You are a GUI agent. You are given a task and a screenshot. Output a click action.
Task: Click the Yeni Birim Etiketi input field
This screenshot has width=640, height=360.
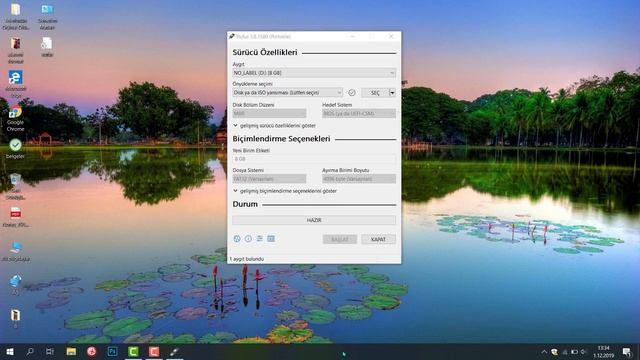314,159
